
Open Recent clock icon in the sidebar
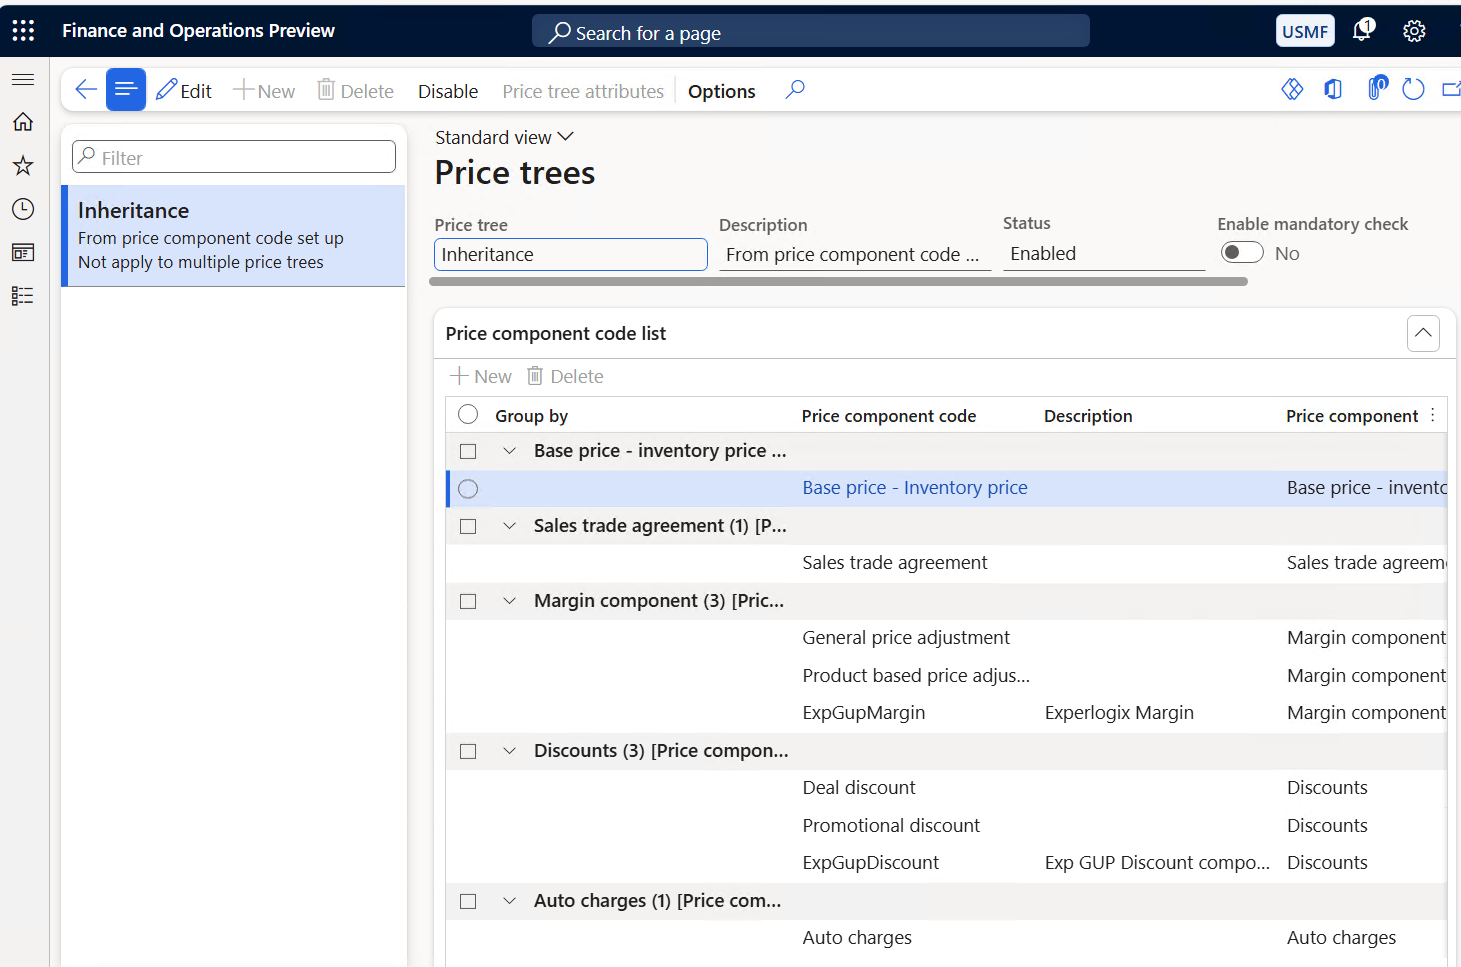pos(23,209)
